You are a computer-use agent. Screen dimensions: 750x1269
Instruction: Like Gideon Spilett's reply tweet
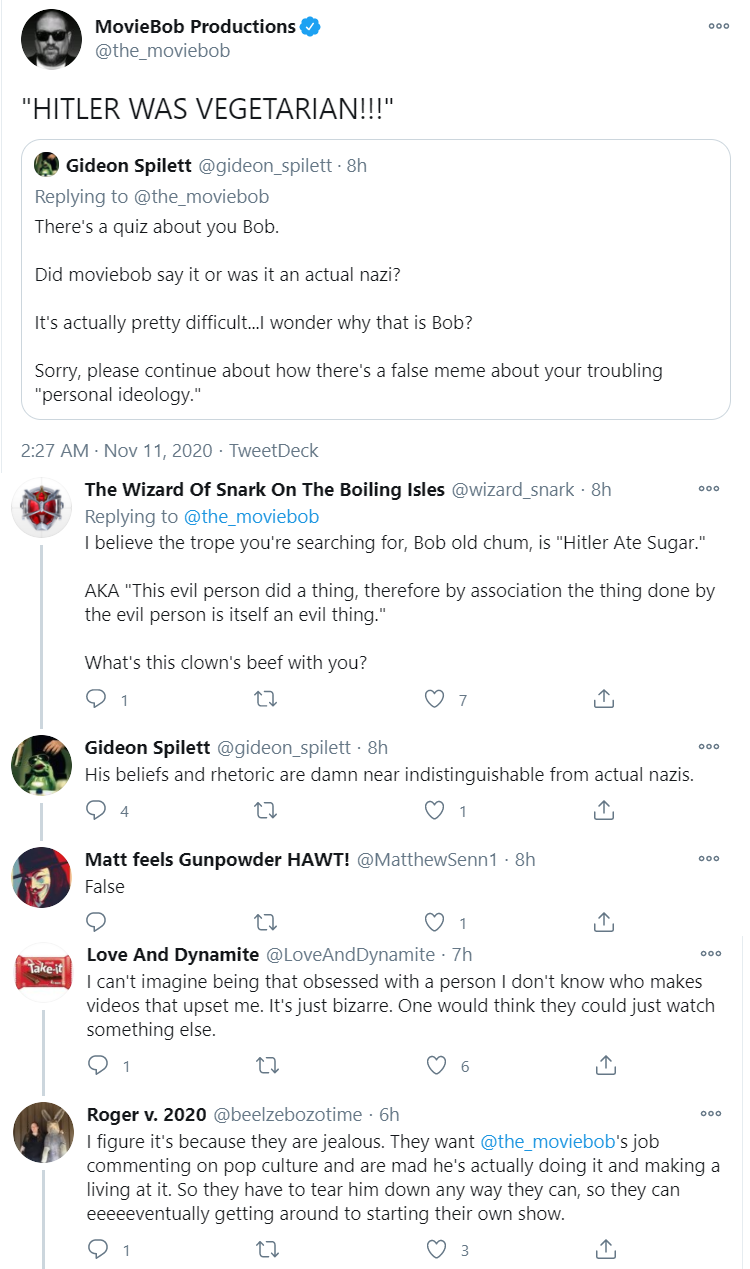pyautogui.click(x=434, y=810)
